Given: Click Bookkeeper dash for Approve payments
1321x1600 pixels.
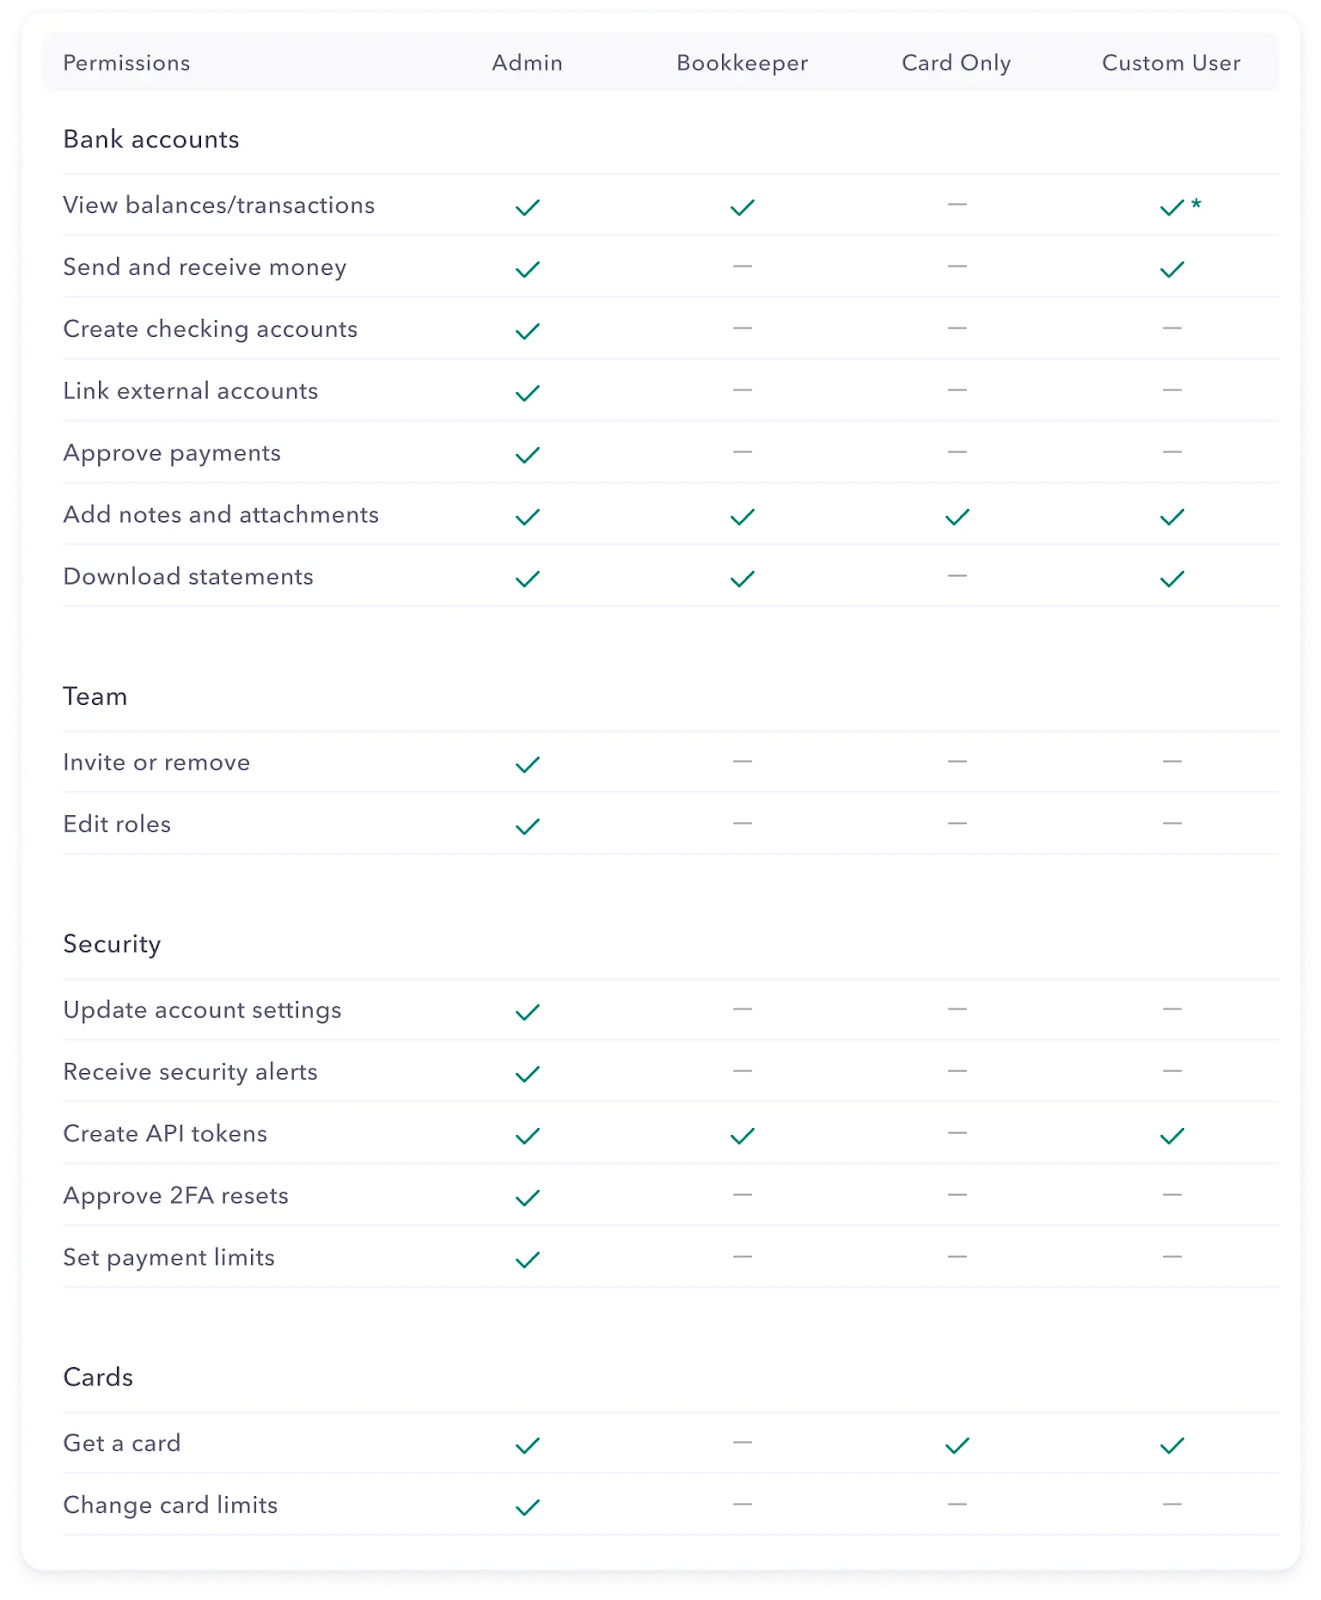Looking at the screenshot, I should [742, 452].
